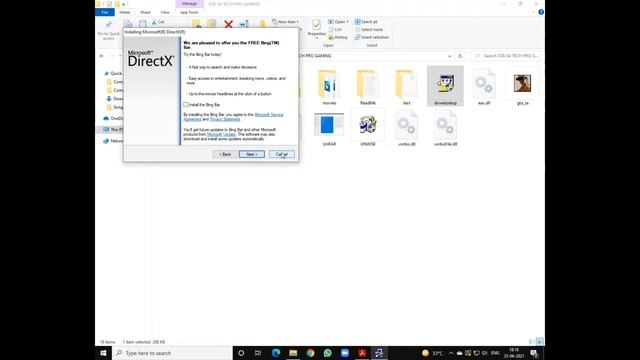Open the Windows Start menu
This screenshot has height=360, width=640.
[103, 353]
